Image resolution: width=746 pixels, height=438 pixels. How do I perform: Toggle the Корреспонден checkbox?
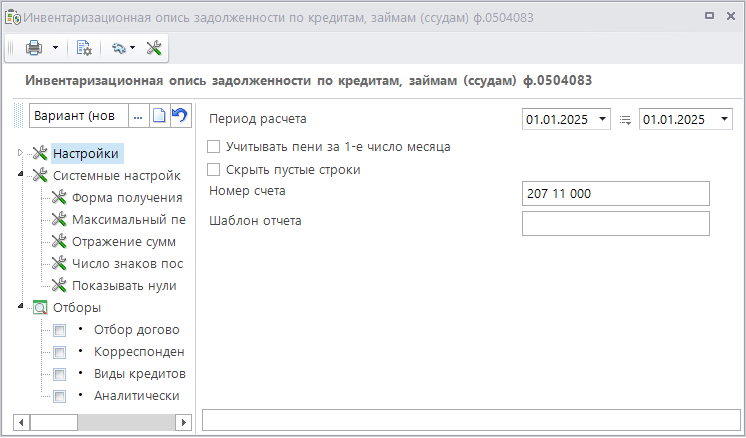pyautogui.click(x=59, y=352)
